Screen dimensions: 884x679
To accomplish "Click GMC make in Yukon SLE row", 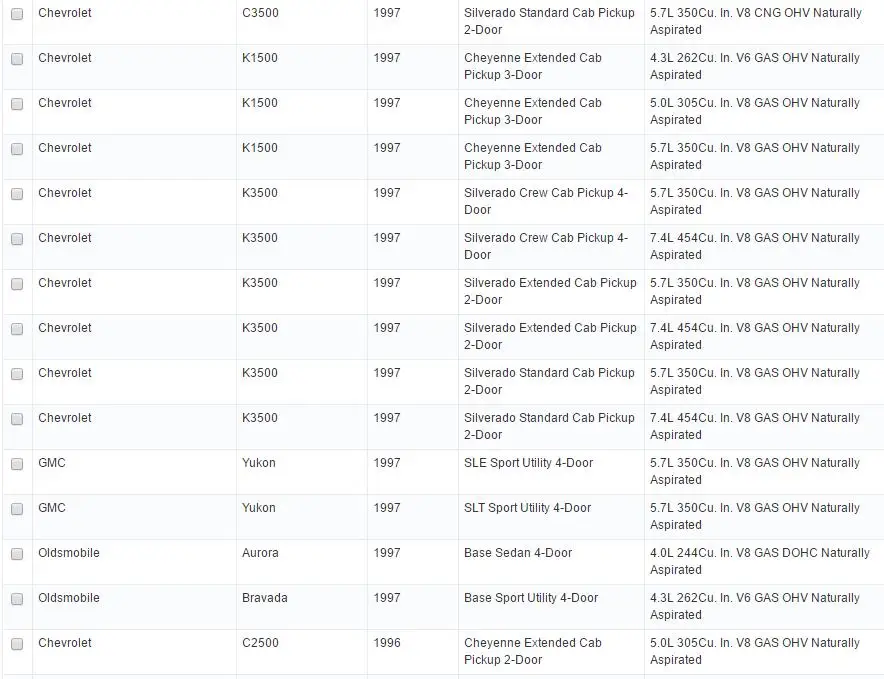I will [52, 463].
